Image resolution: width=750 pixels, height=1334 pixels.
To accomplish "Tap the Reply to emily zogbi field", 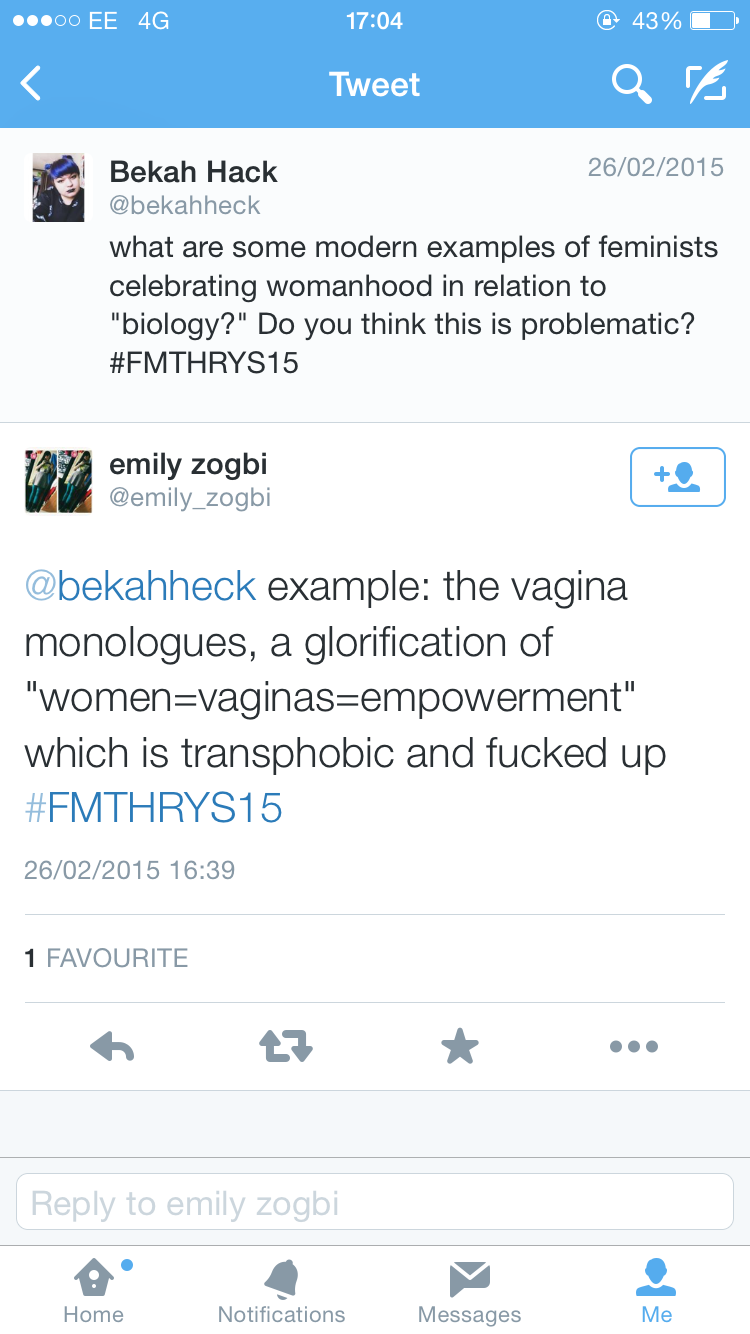I will point(375,1202).
